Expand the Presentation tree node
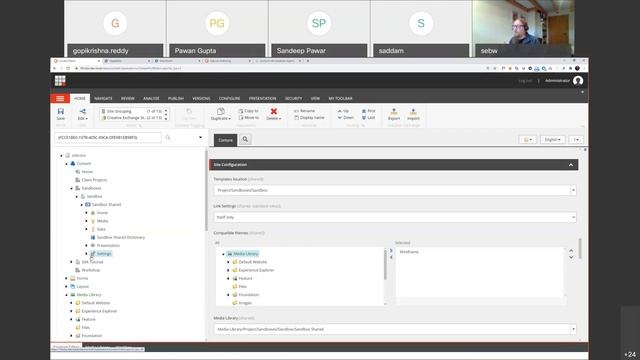 [x=87, y=245]
